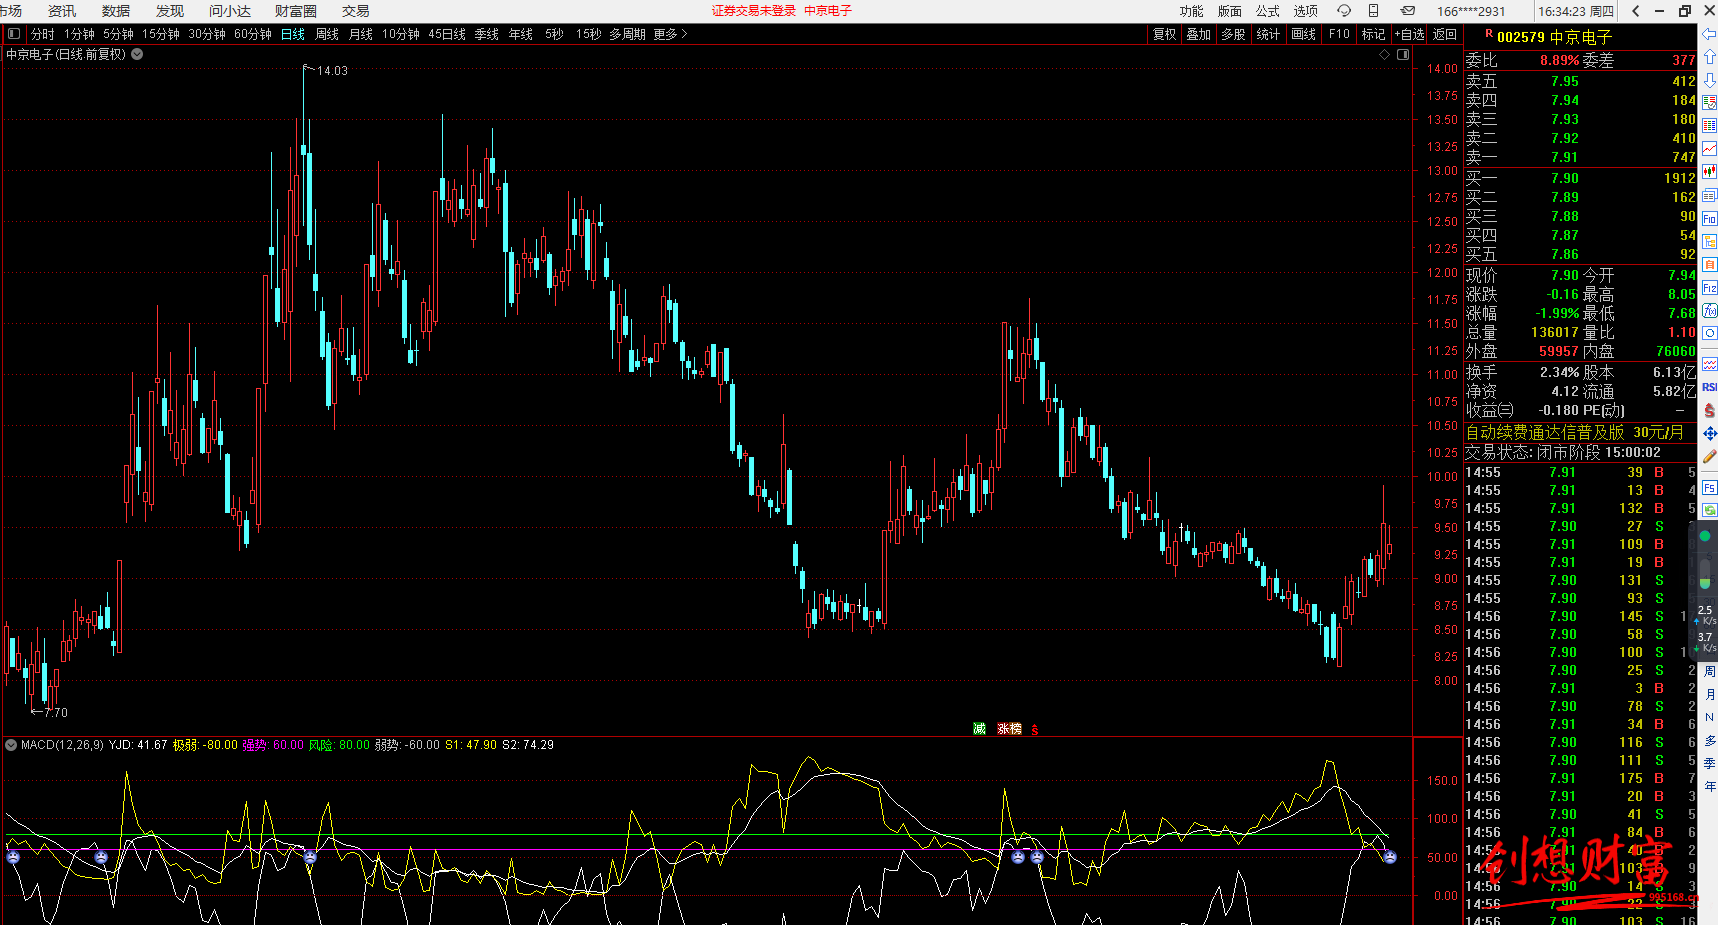Image resolution: width=1718 pixels, height=925 pixels.
Task: Click the 标记 button
Action: click(x=1374, y=34)
